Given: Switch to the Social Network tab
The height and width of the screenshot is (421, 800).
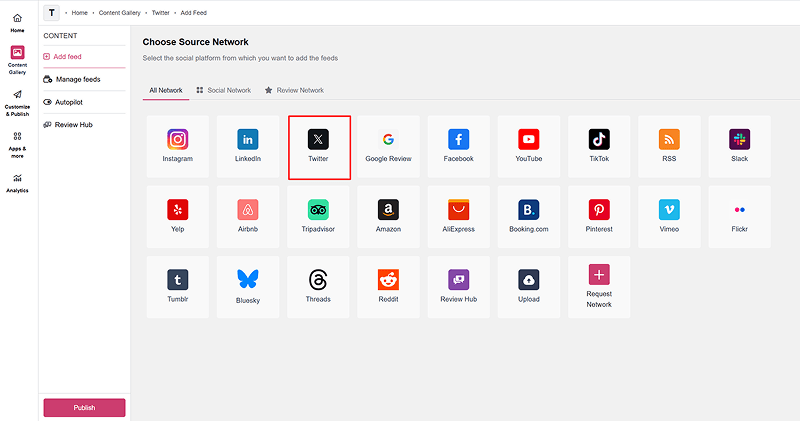Looking at the screenshot, I should click(224, 90).
